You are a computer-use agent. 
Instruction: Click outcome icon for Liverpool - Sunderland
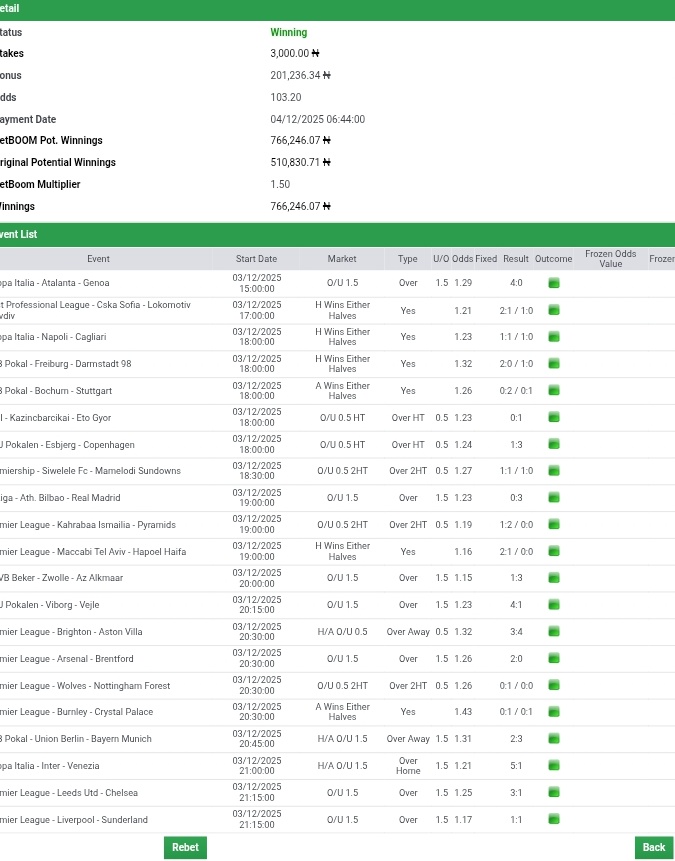554,819
